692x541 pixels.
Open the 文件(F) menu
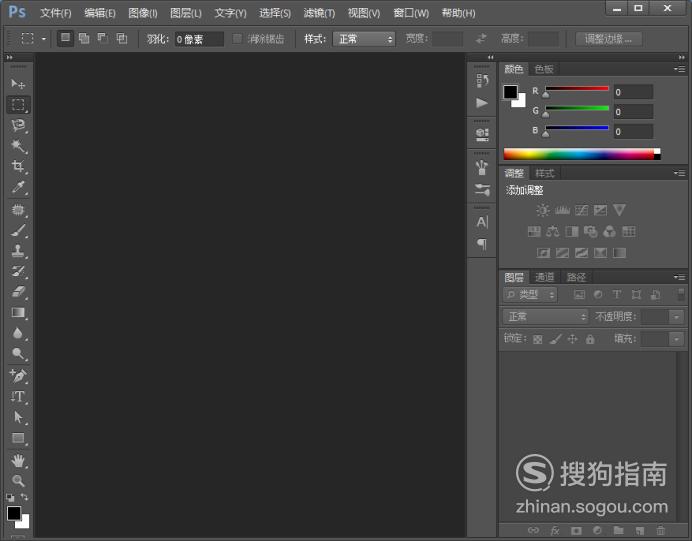pos(56,13)
